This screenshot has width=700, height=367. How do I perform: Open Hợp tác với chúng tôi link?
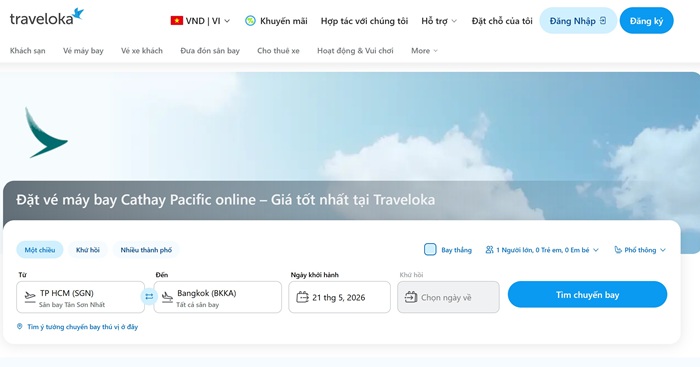[x=364, y=21]
